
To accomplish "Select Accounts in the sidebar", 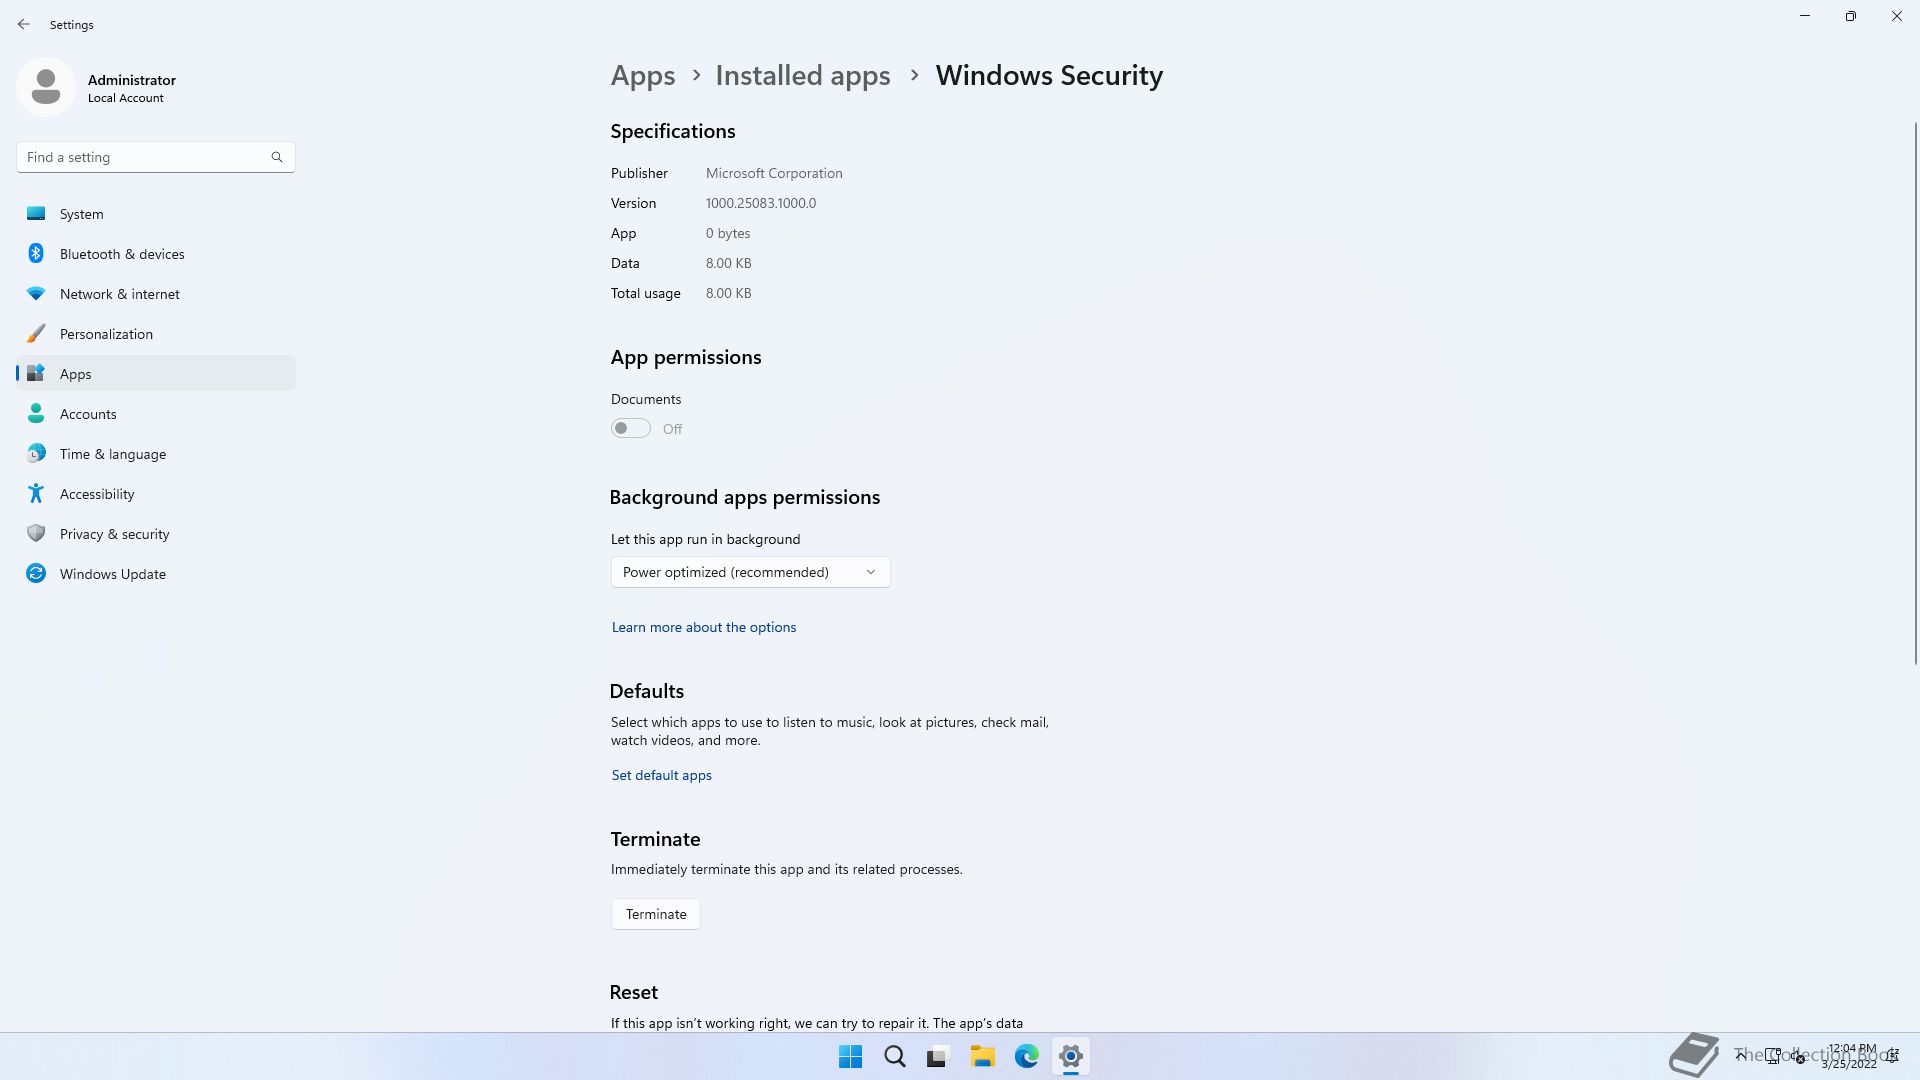I will point(88,414).
